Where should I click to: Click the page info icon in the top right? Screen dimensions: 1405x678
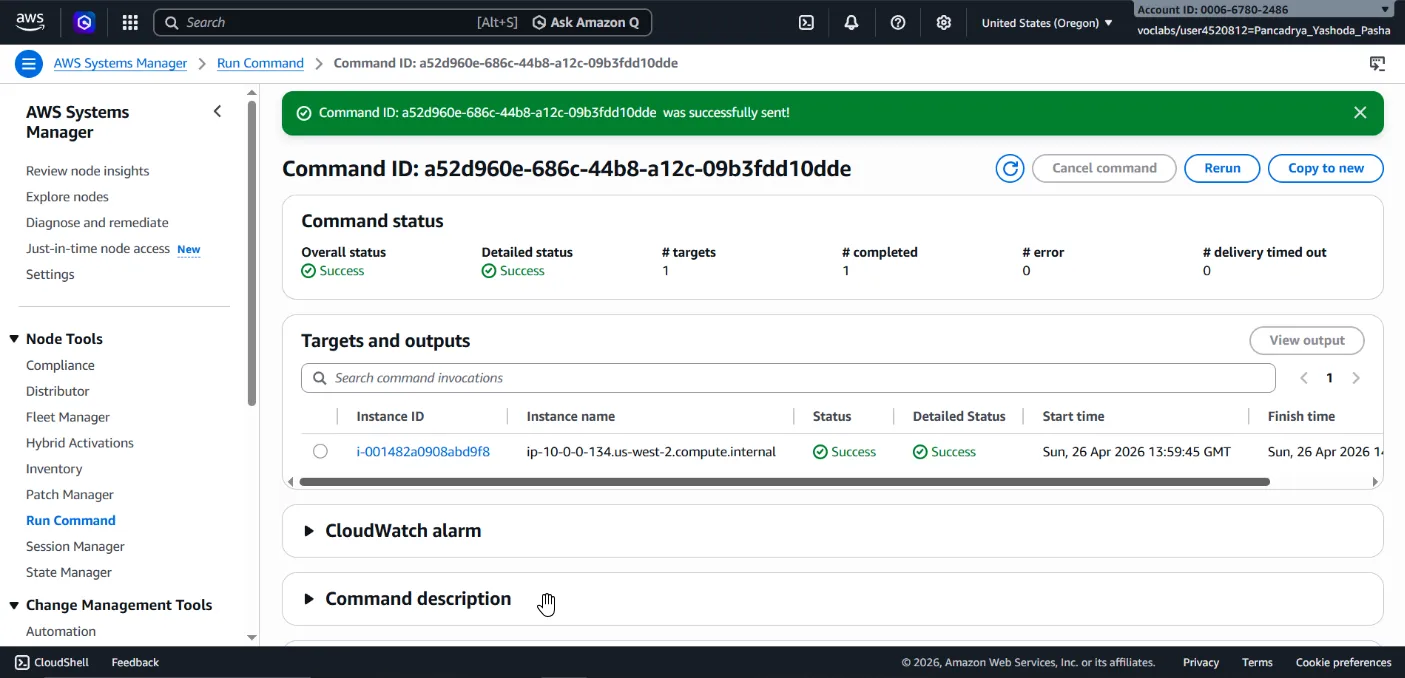pos(1377,64)
